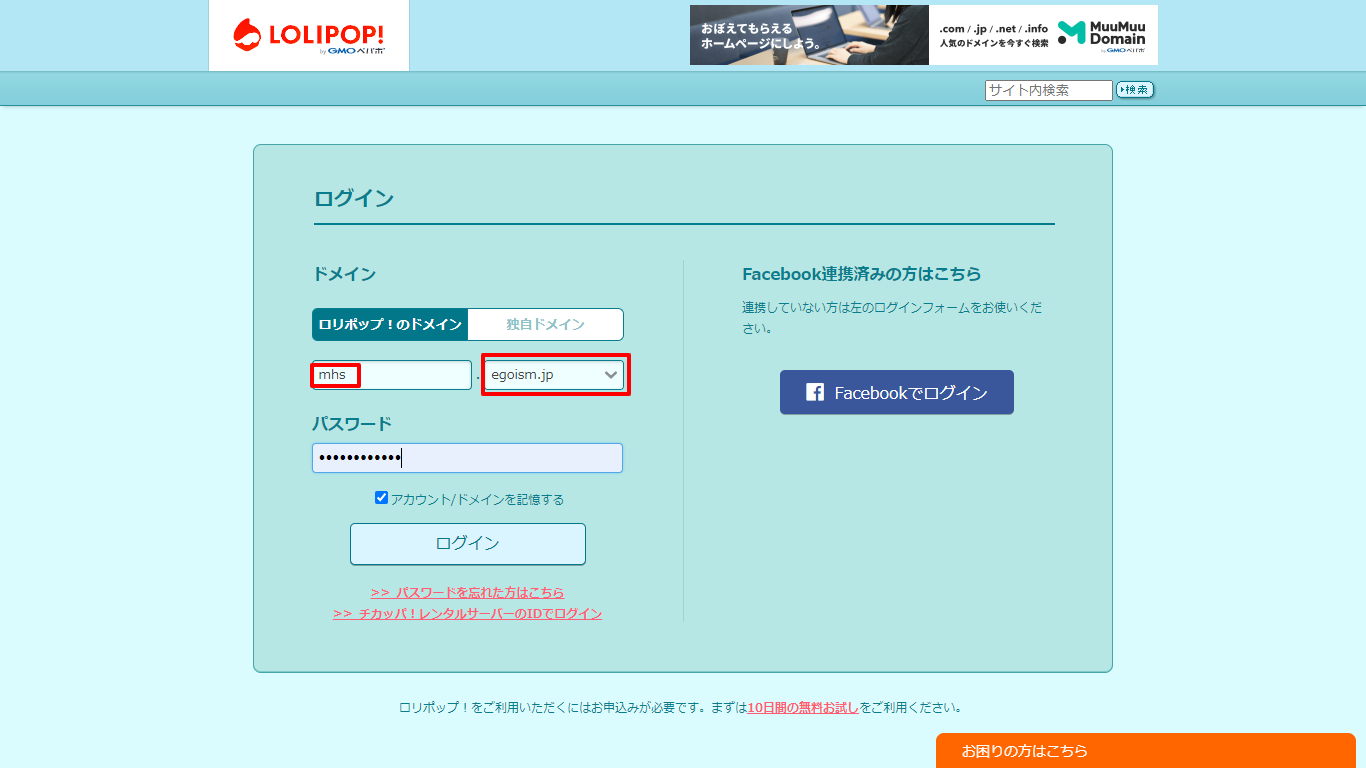1366x768 pixels.
Task: Click the お困りの方はこちら button
Action: pos(1146,751)
